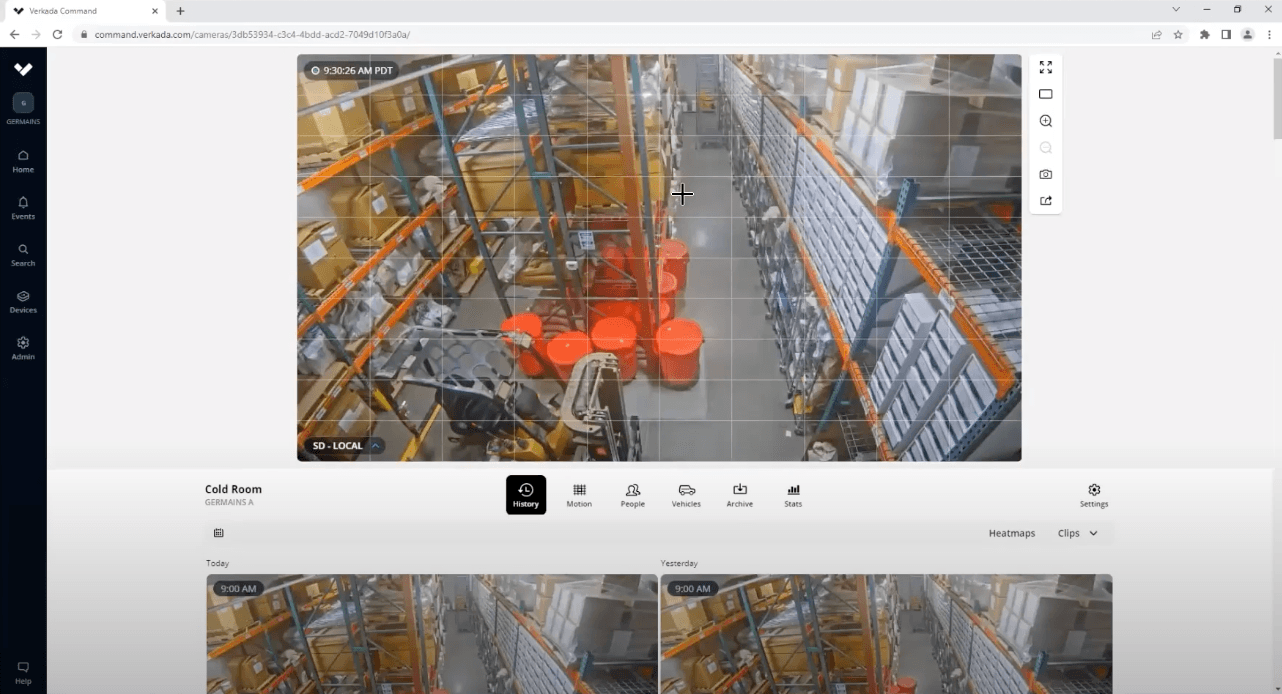Open the browser tab search chevron
The height and width of the screenshot is (694, 1282).
[x=1176, y=10]
